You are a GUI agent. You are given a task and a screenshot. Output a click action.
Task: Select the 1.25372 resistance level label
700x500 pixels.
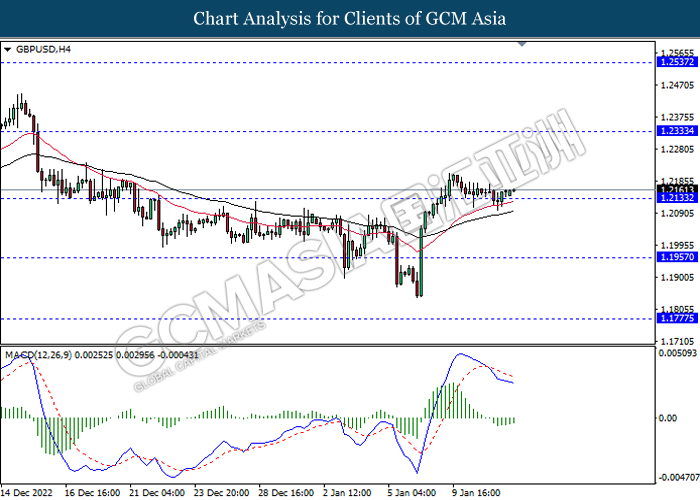click(677, 62)
